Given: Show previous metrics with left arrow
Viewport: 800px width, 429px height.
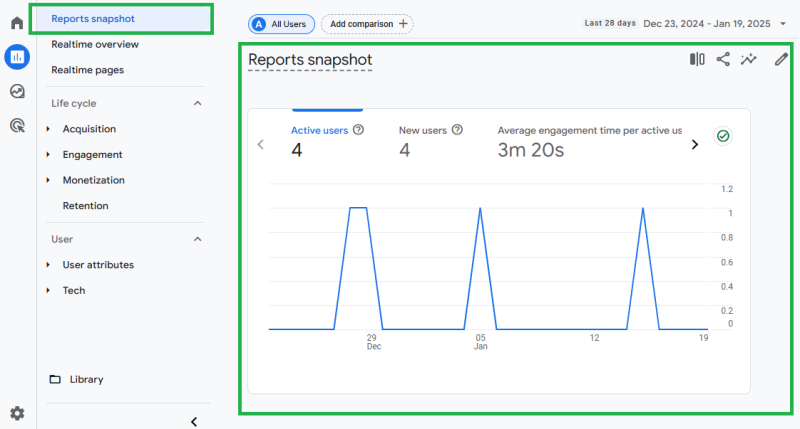Looking at the screenshot, I should click(261, 145).
